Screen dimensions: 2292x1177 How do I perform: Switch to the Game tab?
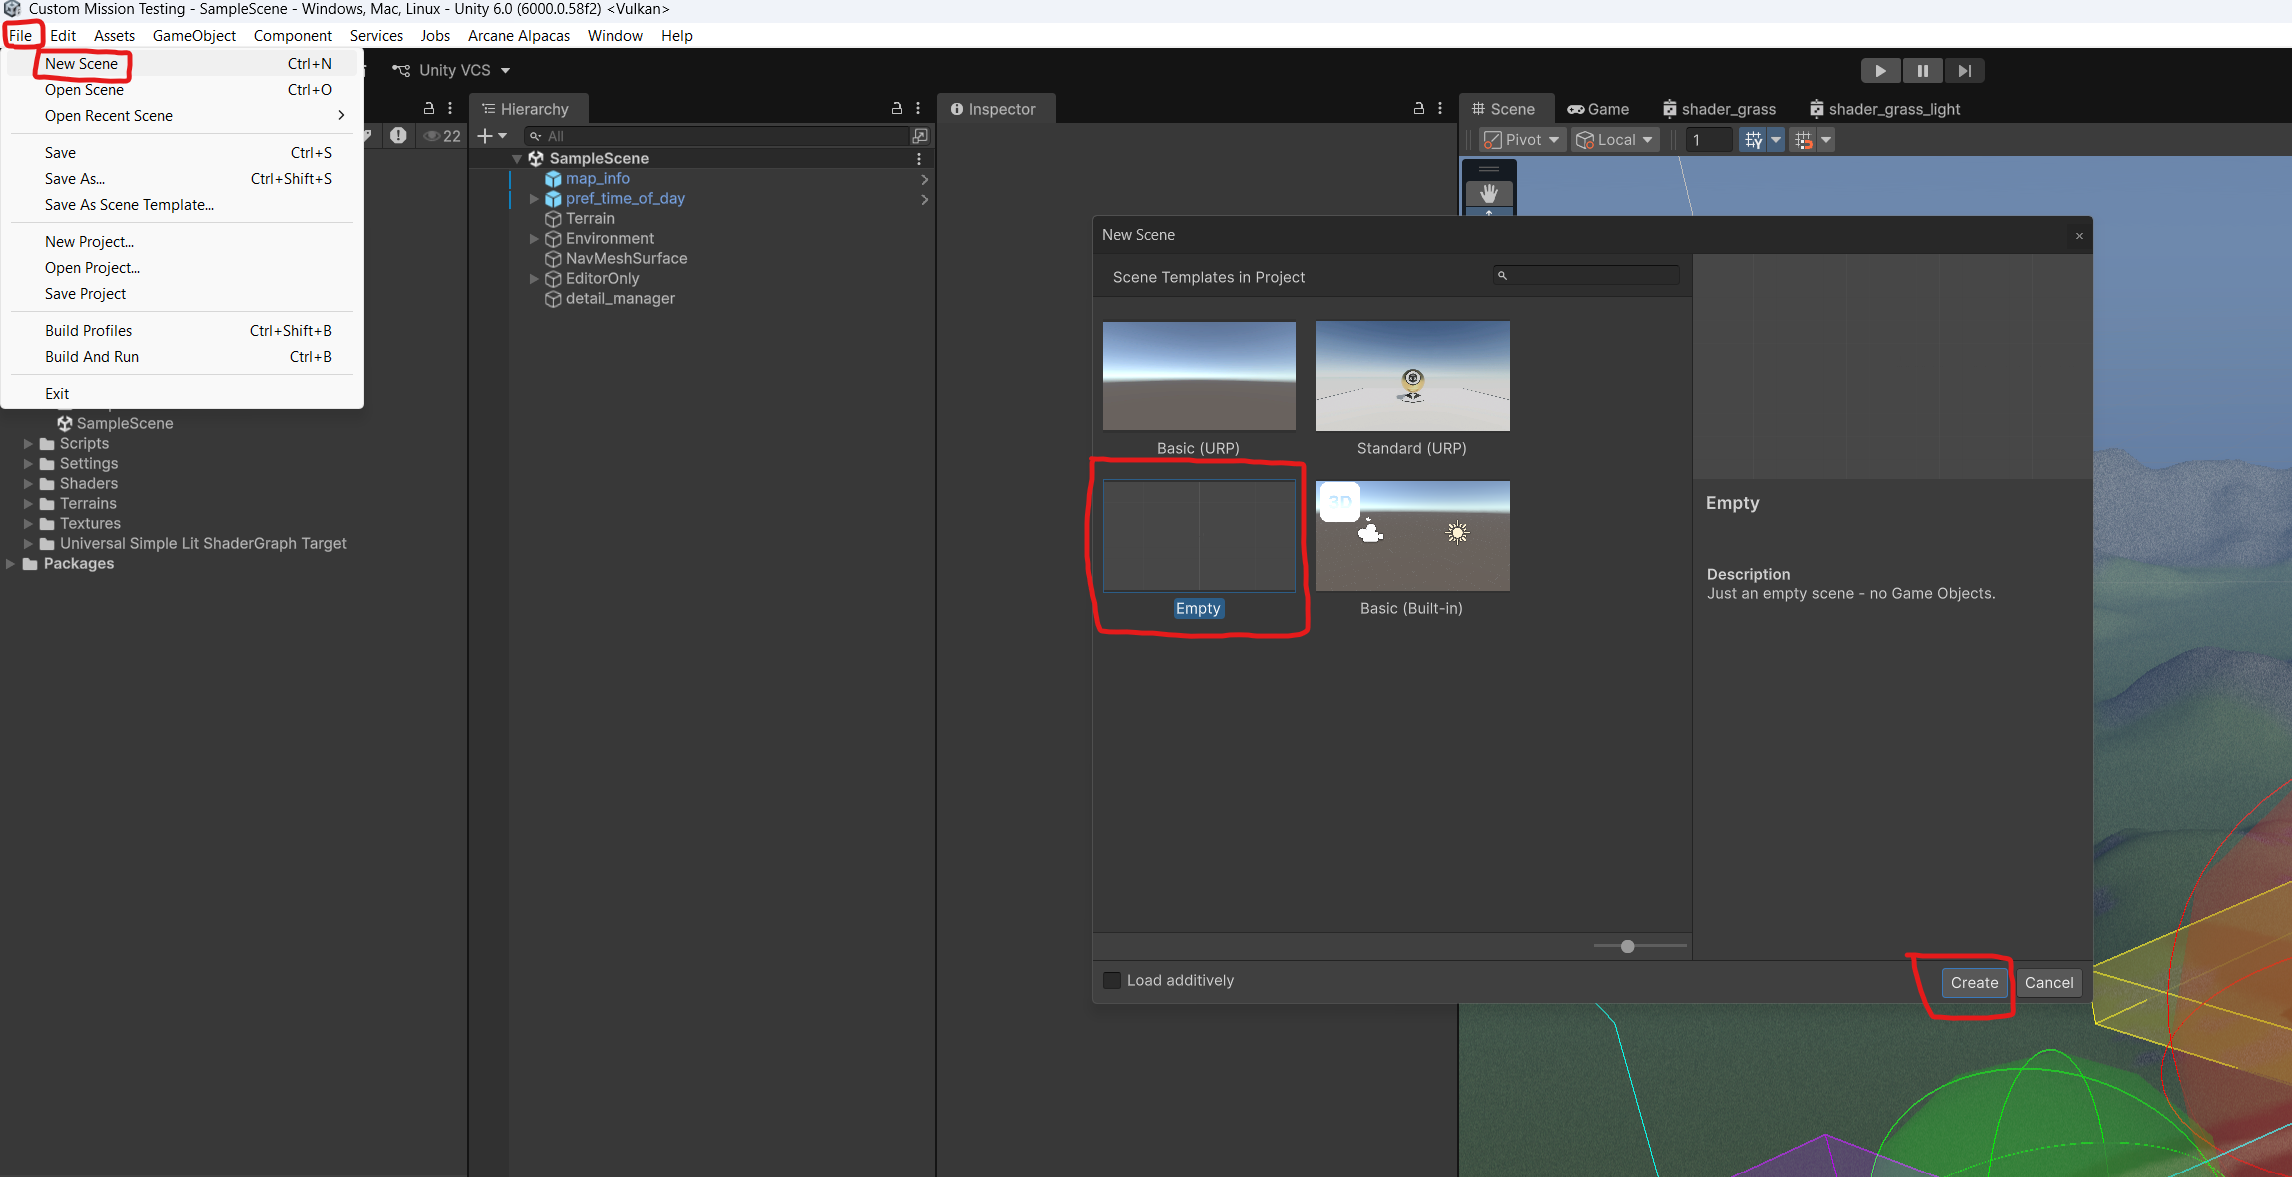[1598, 109]
